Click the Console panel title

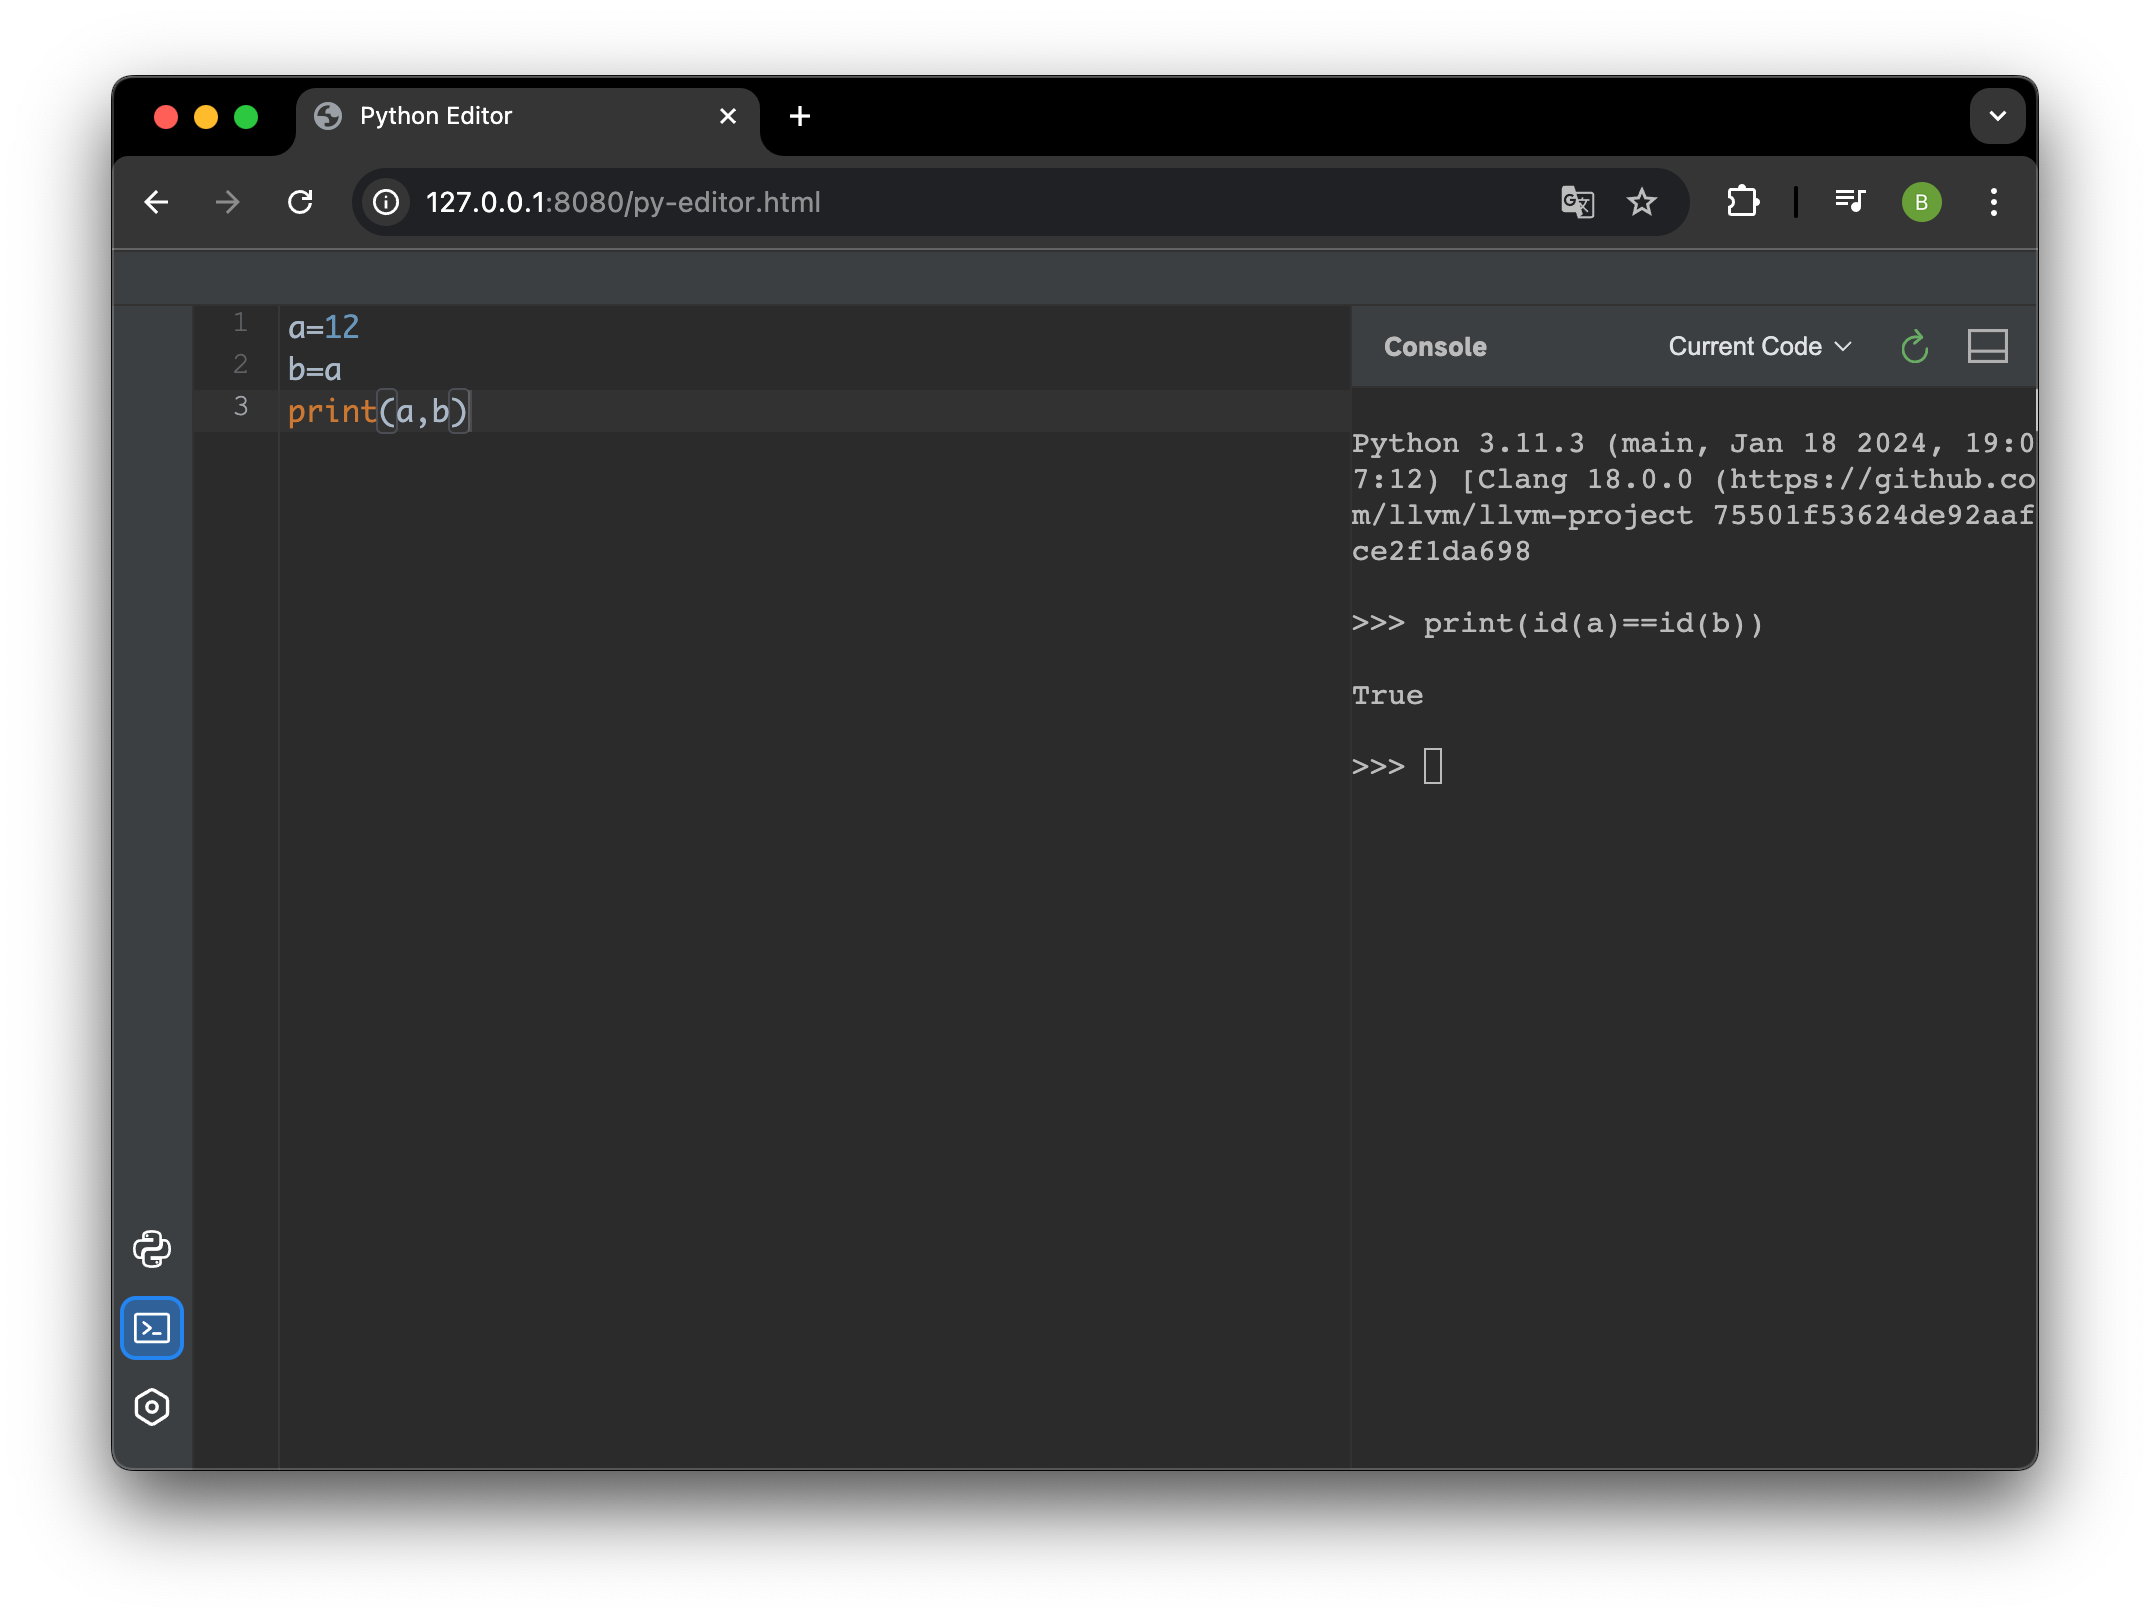1435,347
